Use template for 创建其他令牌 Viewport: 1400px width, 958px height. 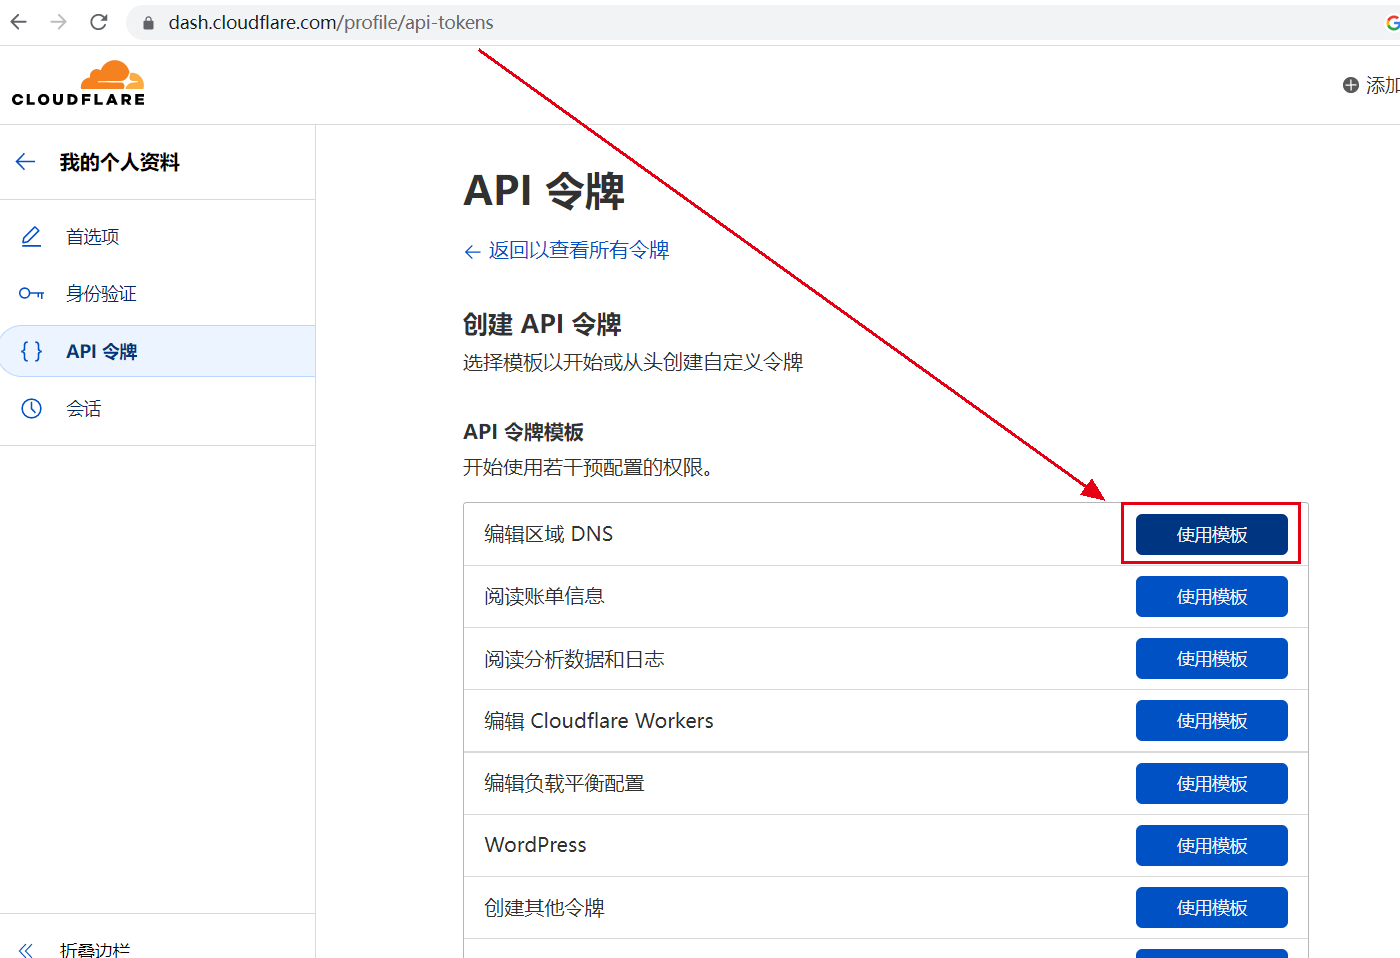point(1211,908)
